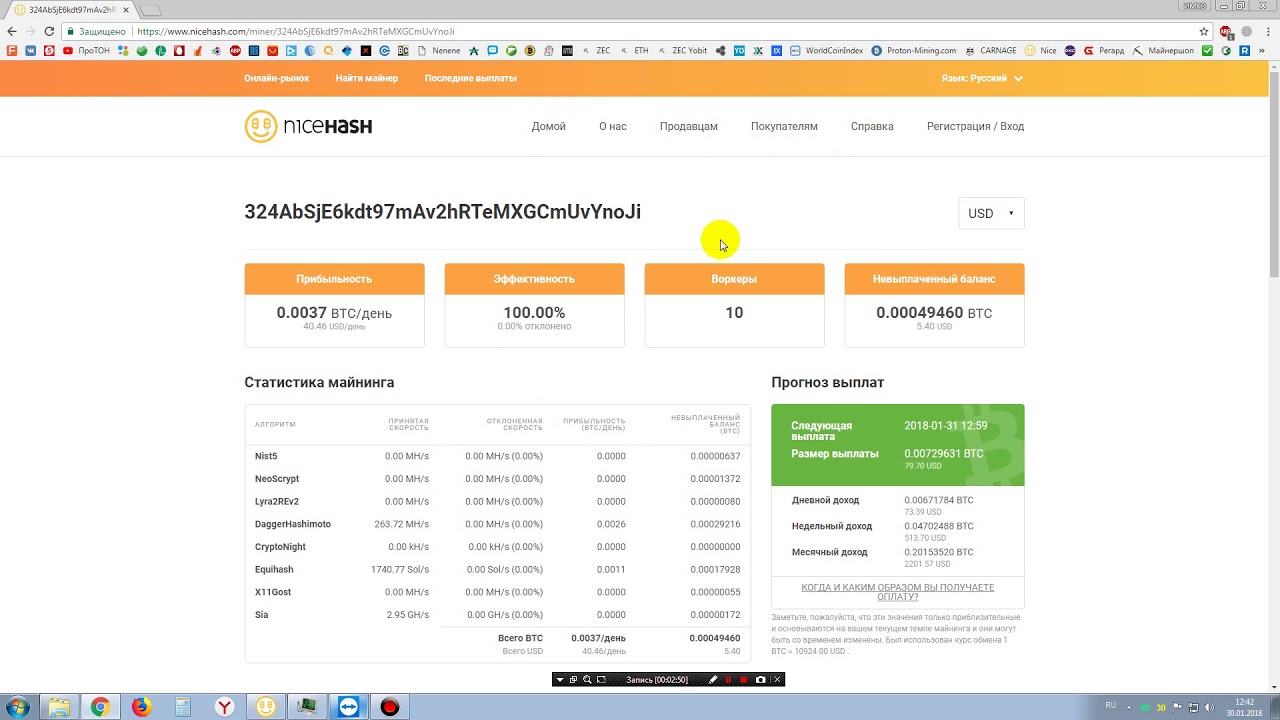Image resolution: width=1280 pixels, height=720 pixels.
Task: Select the pencil drawing tool in recording toolbar
Action: point(713,679)
